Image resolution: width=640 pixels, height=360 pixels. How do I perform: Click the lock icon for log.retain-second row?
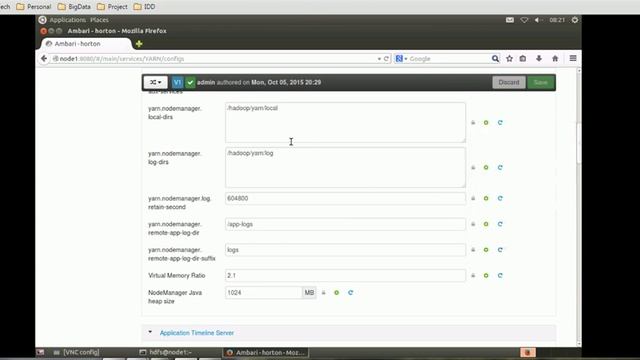[x=473, y=198]
